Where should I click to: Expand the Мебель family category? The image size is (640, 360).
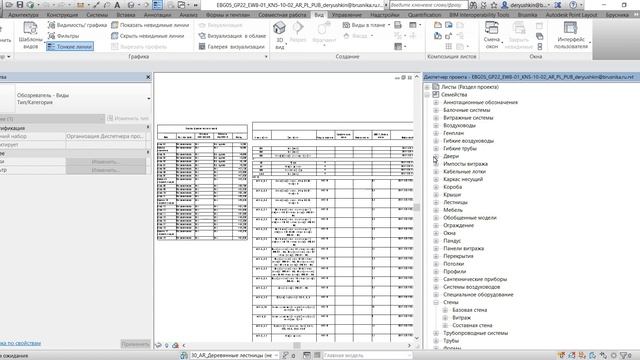(x=436, y=210)
